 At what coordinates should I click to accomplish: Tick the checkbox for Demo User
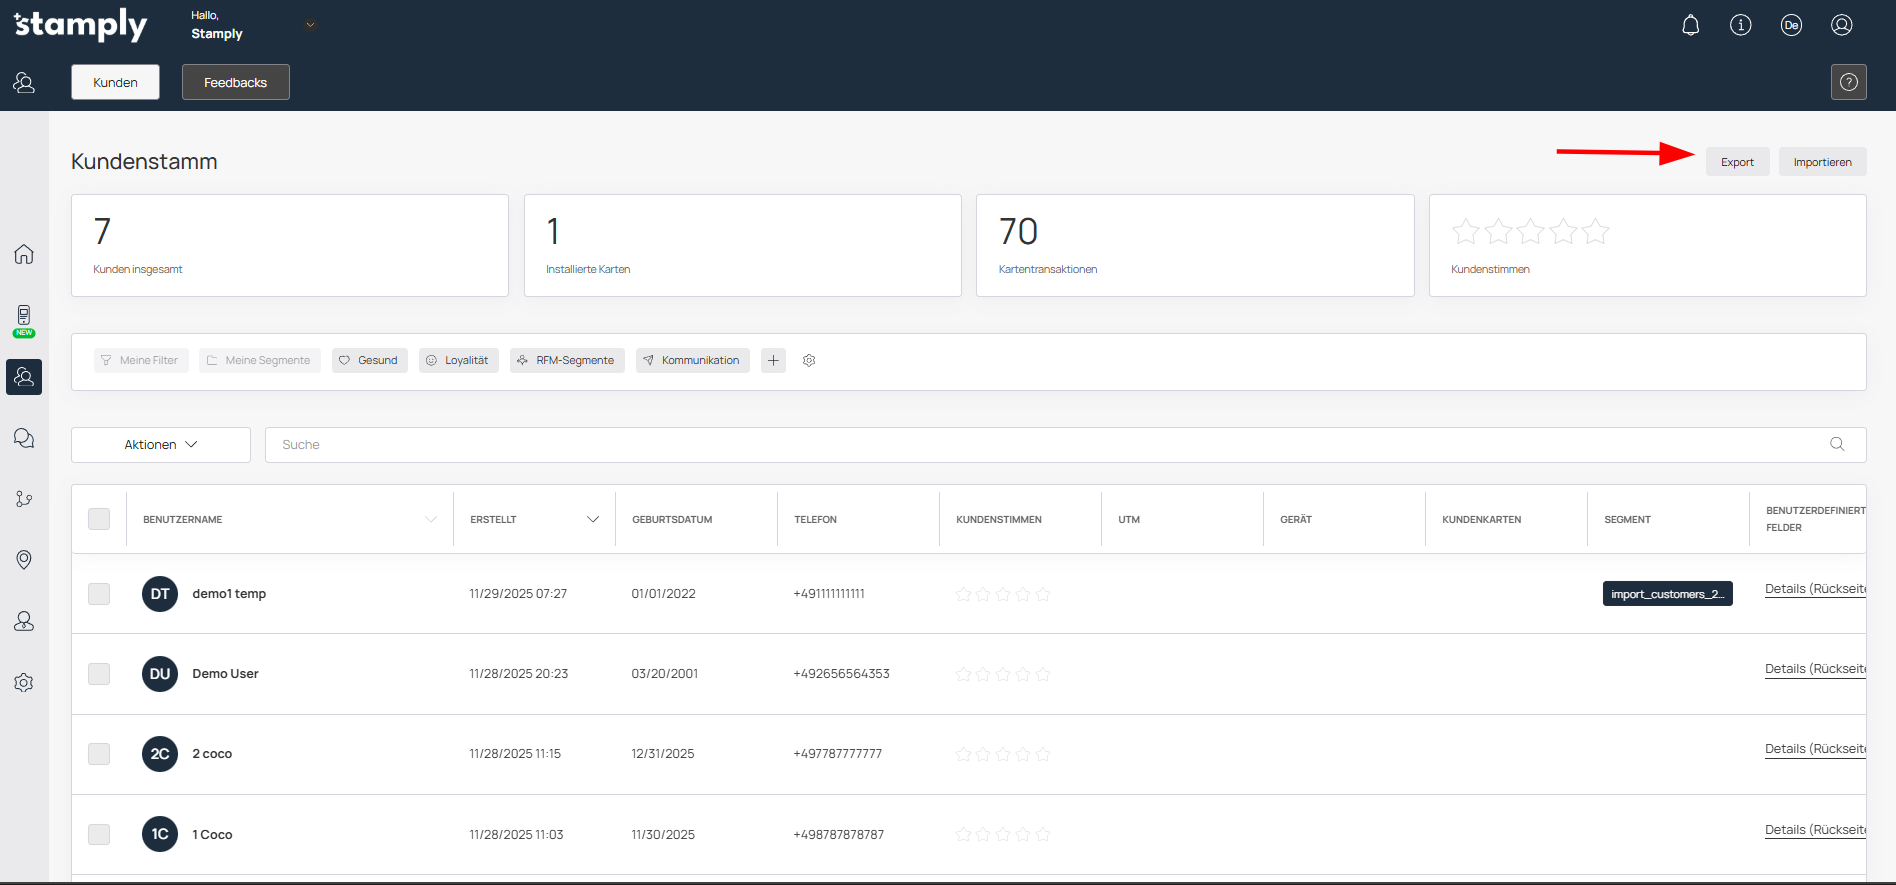[99, 674]
